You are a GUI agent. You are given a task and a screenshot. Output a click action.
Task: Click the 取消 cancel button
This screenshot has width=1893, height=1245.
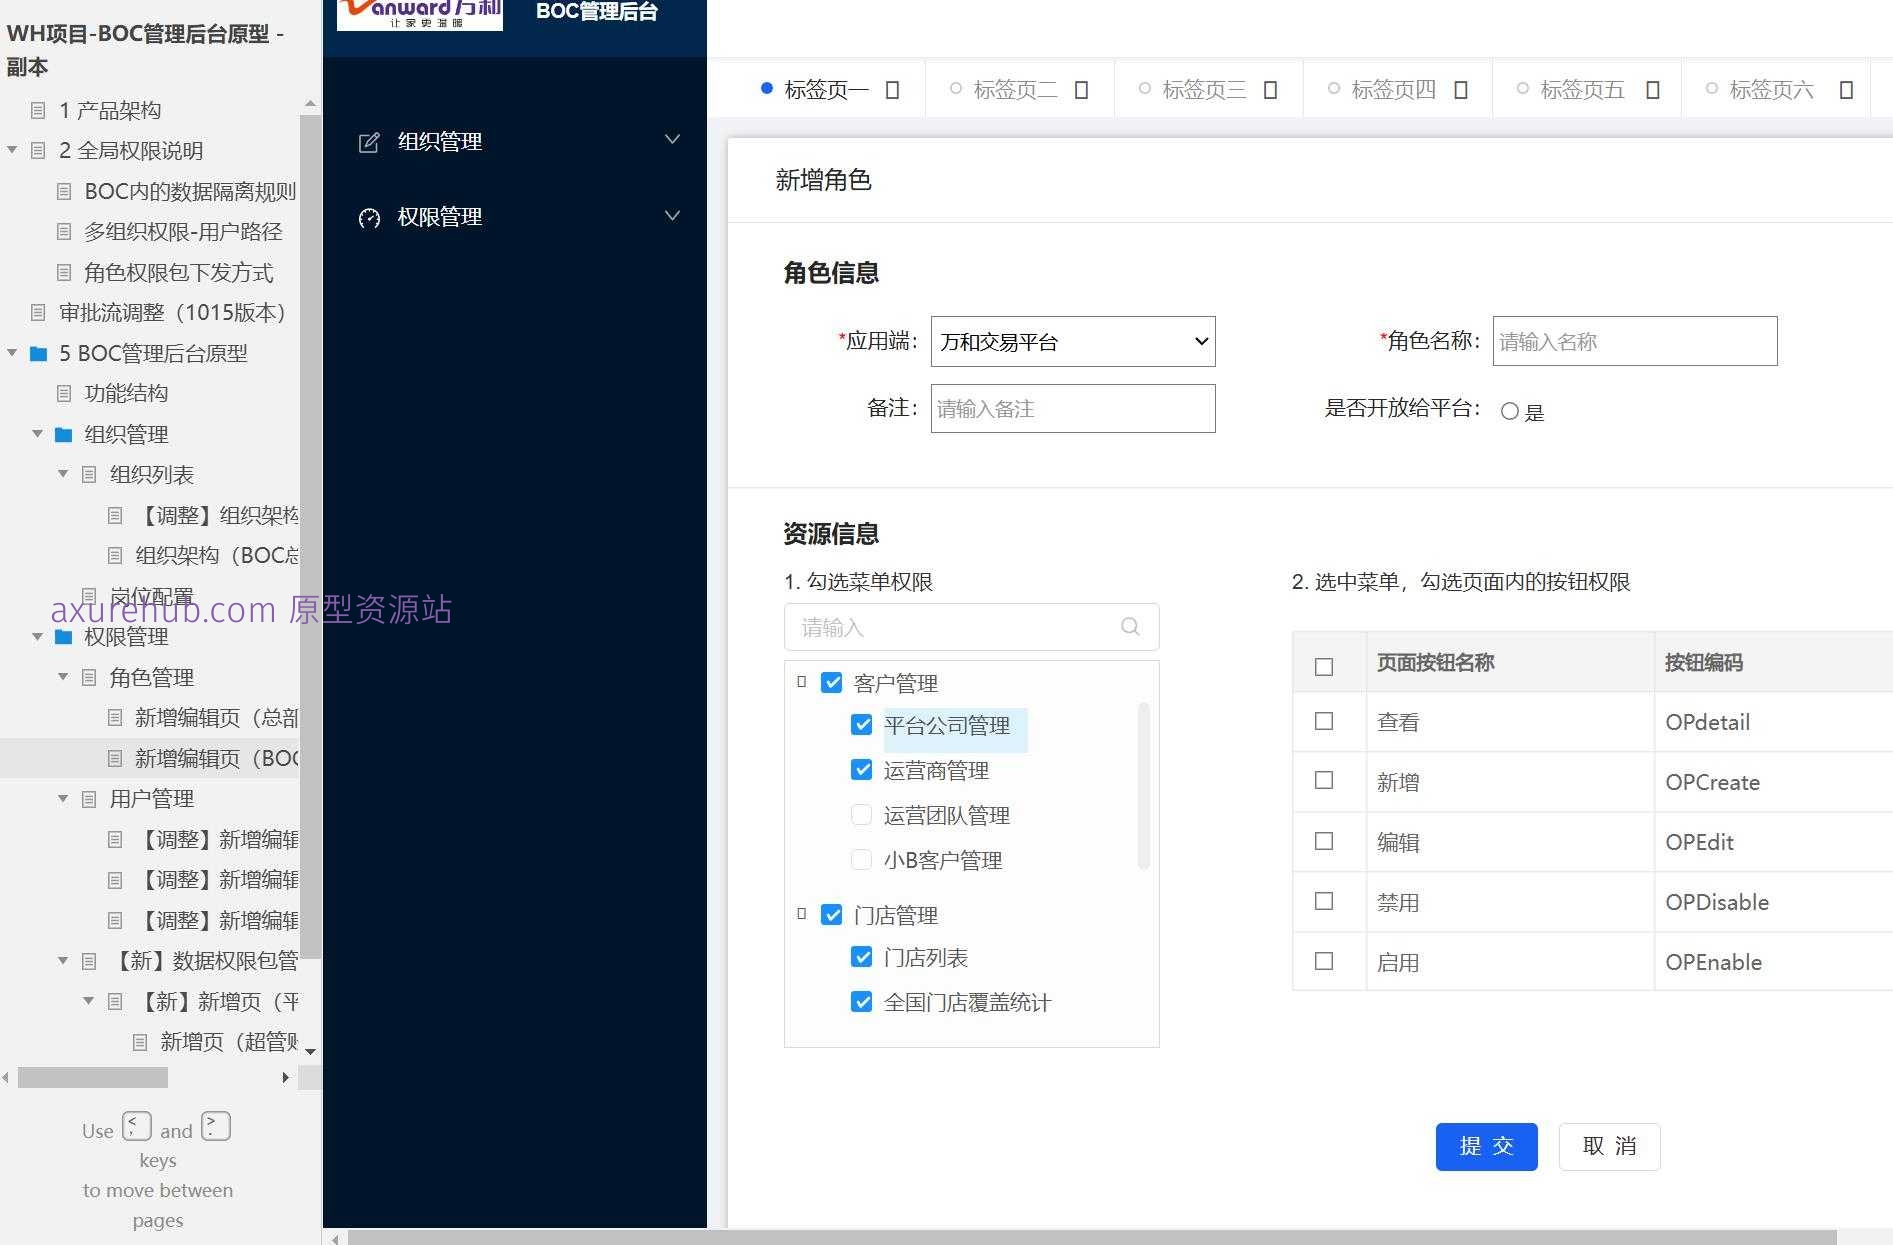pos(1609,1147)
